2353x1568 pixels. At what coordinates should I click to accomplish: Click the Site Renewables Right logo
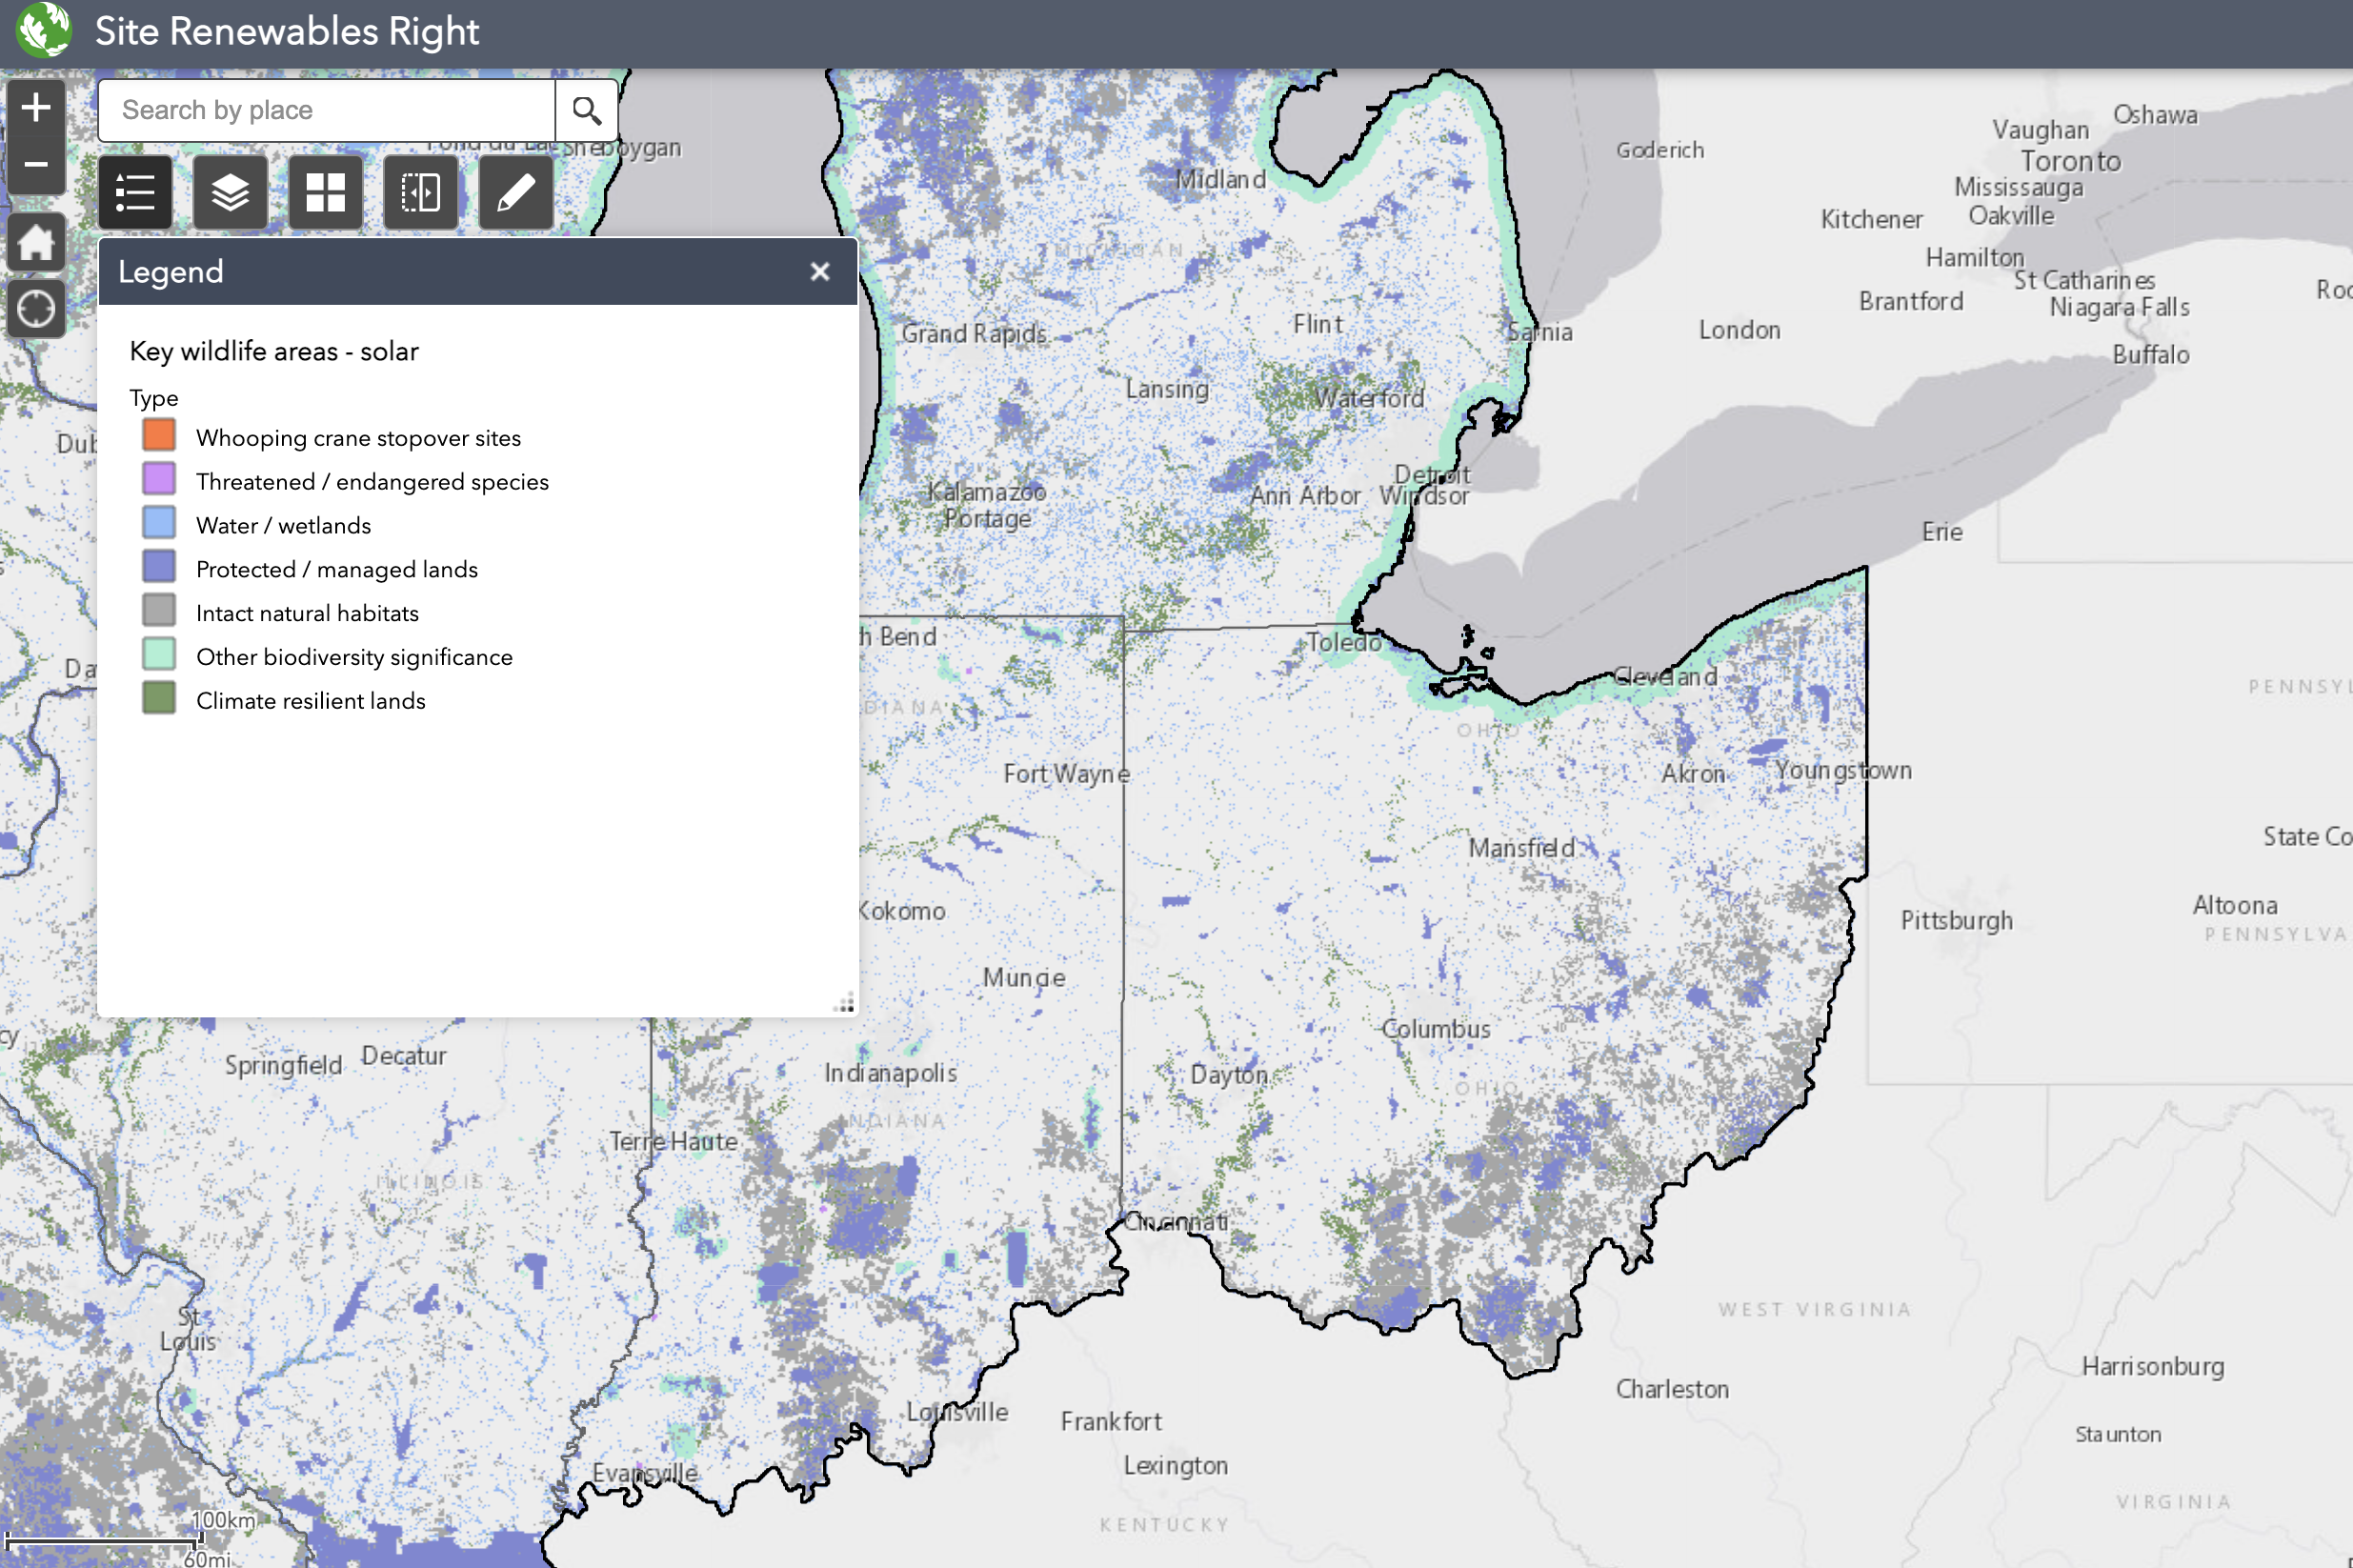[44, 30]
